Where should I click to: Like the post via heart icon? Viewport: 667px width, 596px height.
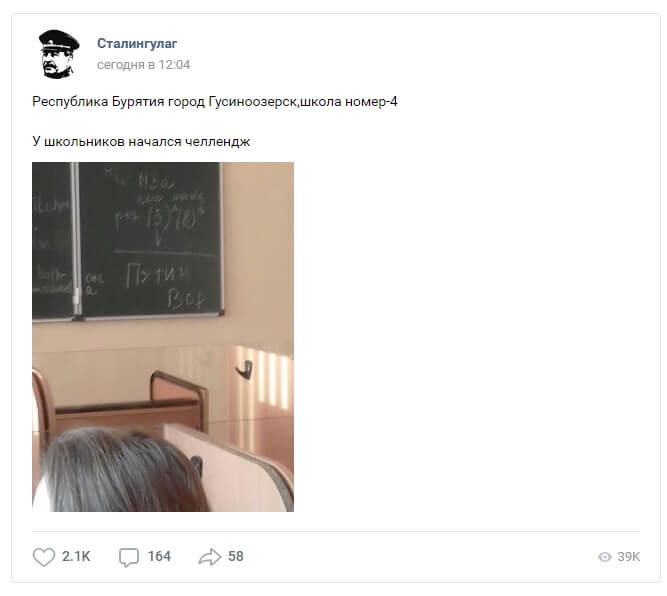44,556
